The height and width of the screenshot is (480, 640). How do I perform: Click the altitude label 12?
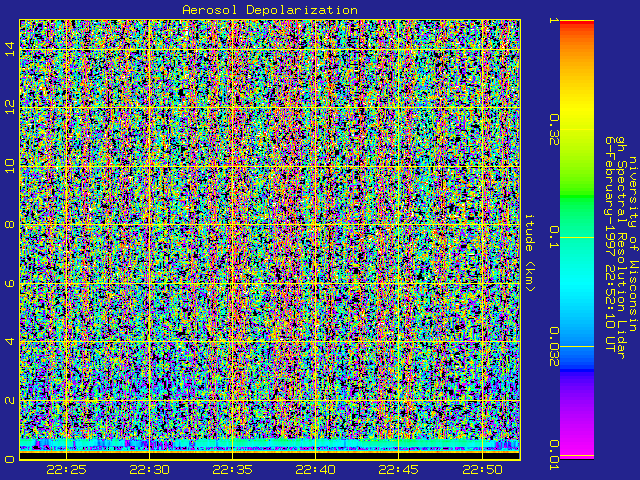click(x=10, y=107)
